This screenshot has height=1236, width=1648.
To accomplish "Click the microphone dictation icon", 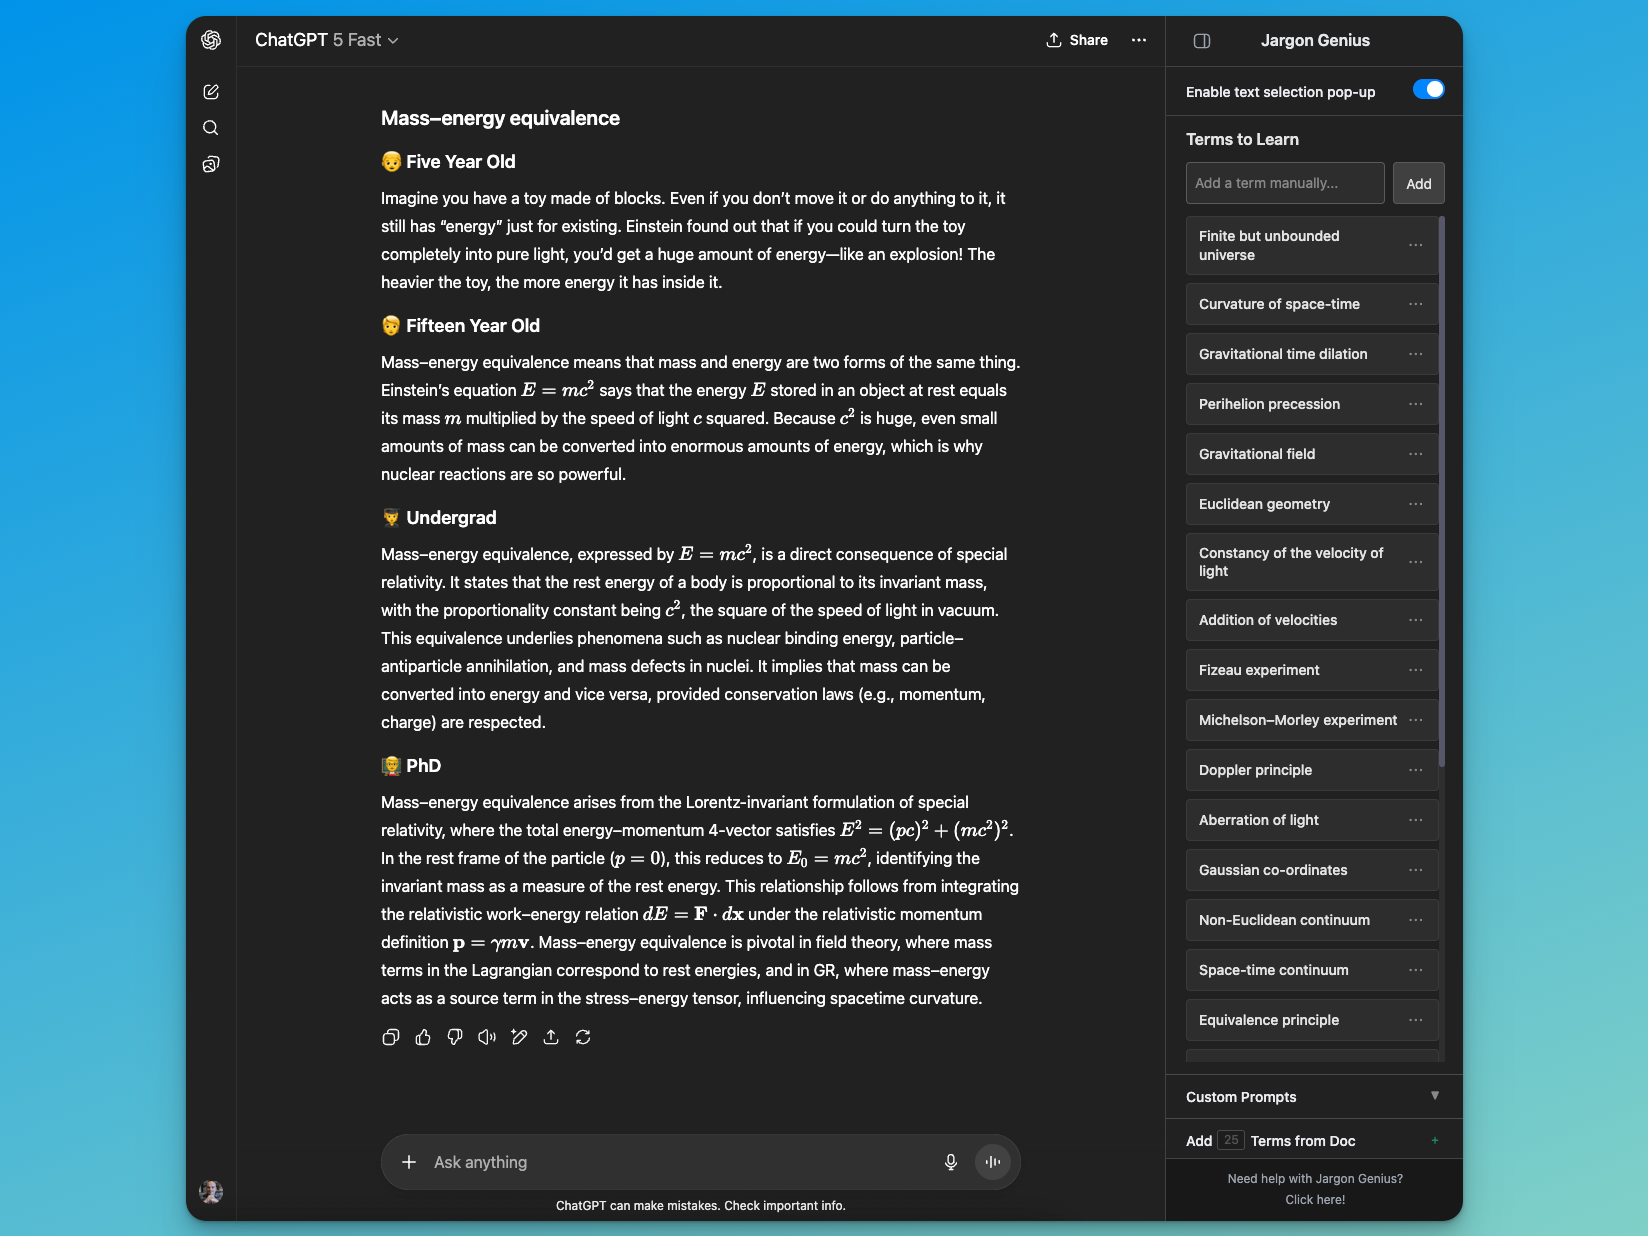I will 951,1162.
